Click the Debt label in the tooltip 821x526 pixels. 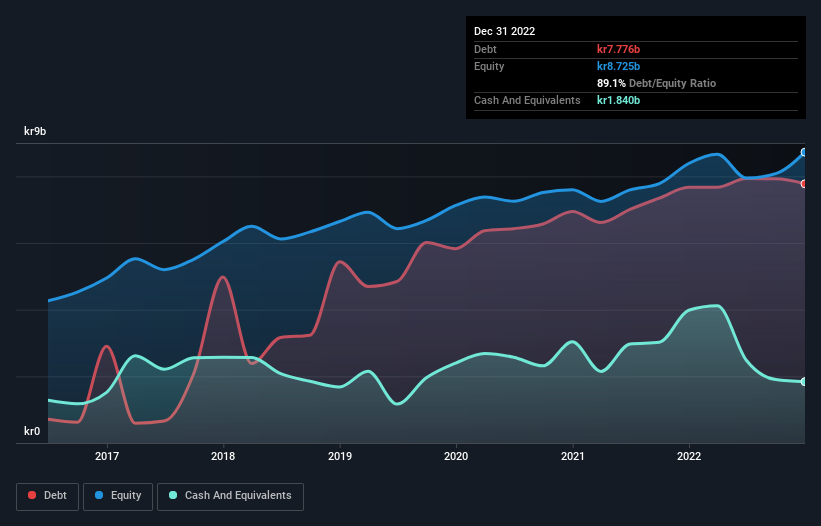pyautogui.click(x=485, y=49)
